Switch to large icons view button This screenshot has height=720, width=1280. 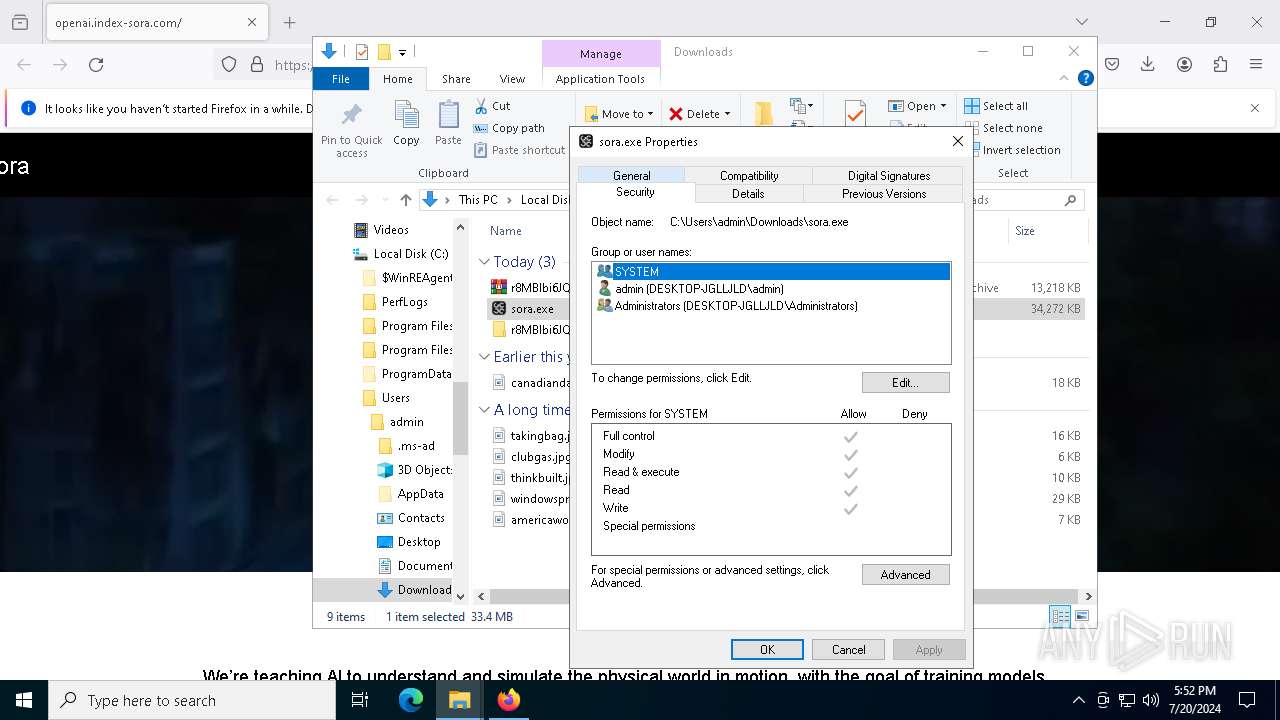point(1081,617)
